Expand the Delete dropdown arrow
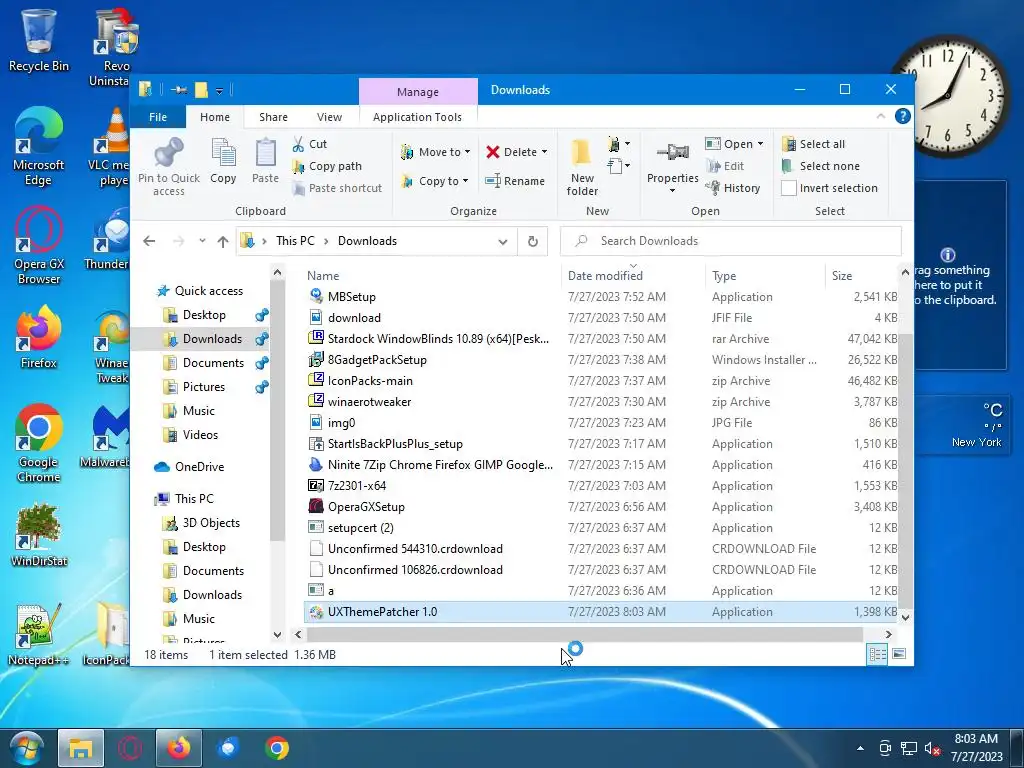Viewport: 1024px width, 768px height. [544, 152]
